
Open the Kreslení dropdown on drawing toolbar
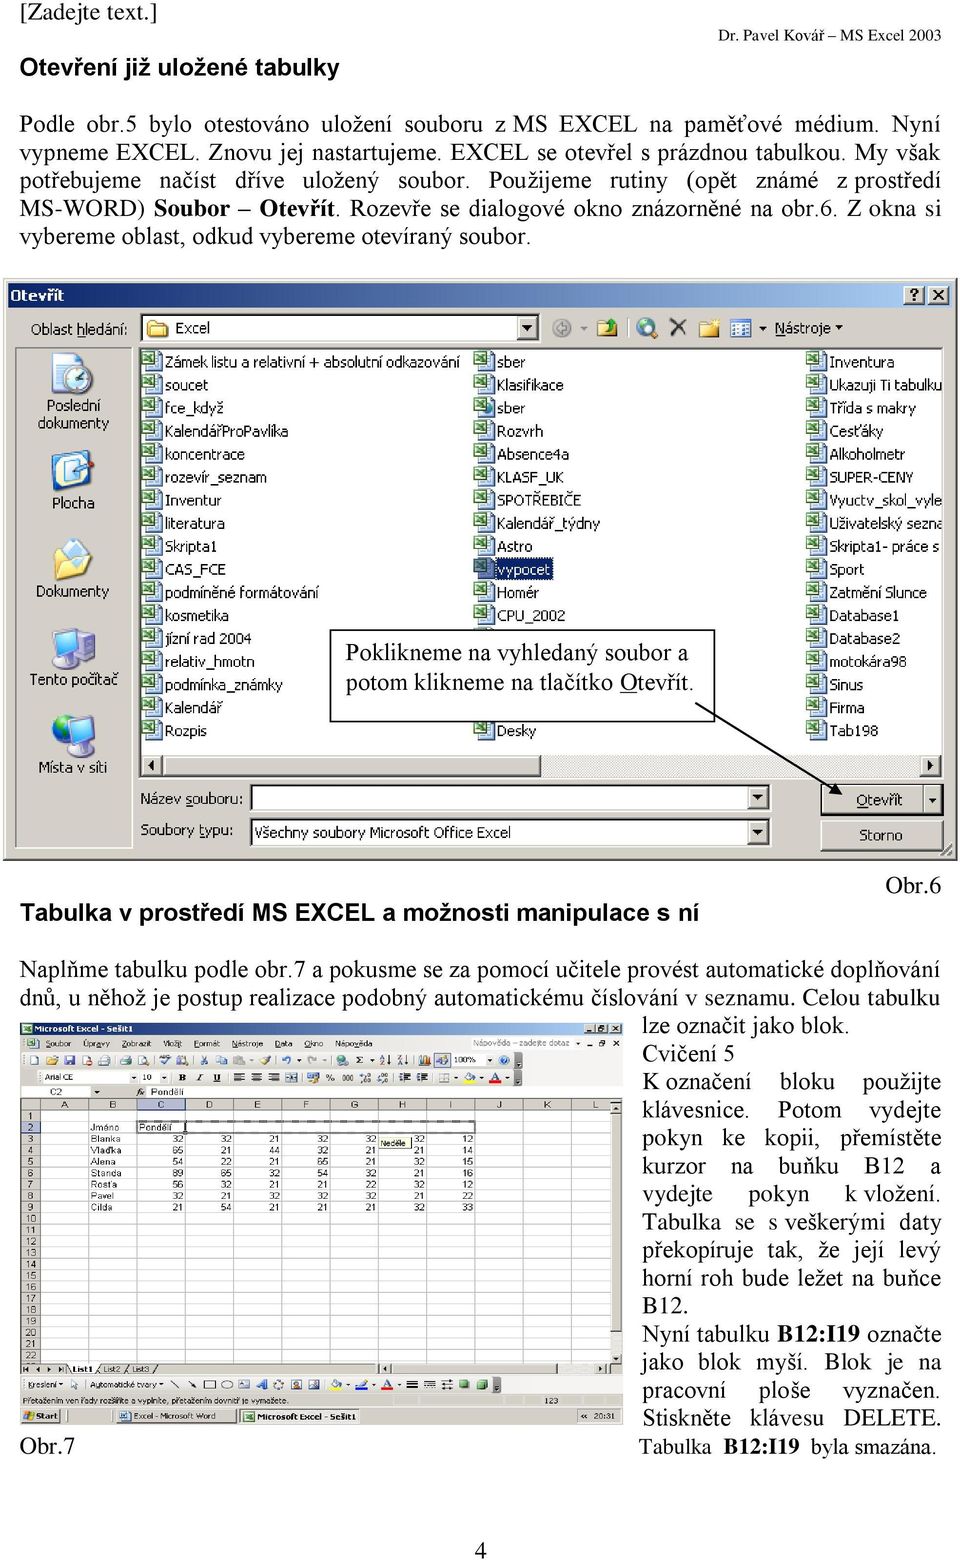45,1385
